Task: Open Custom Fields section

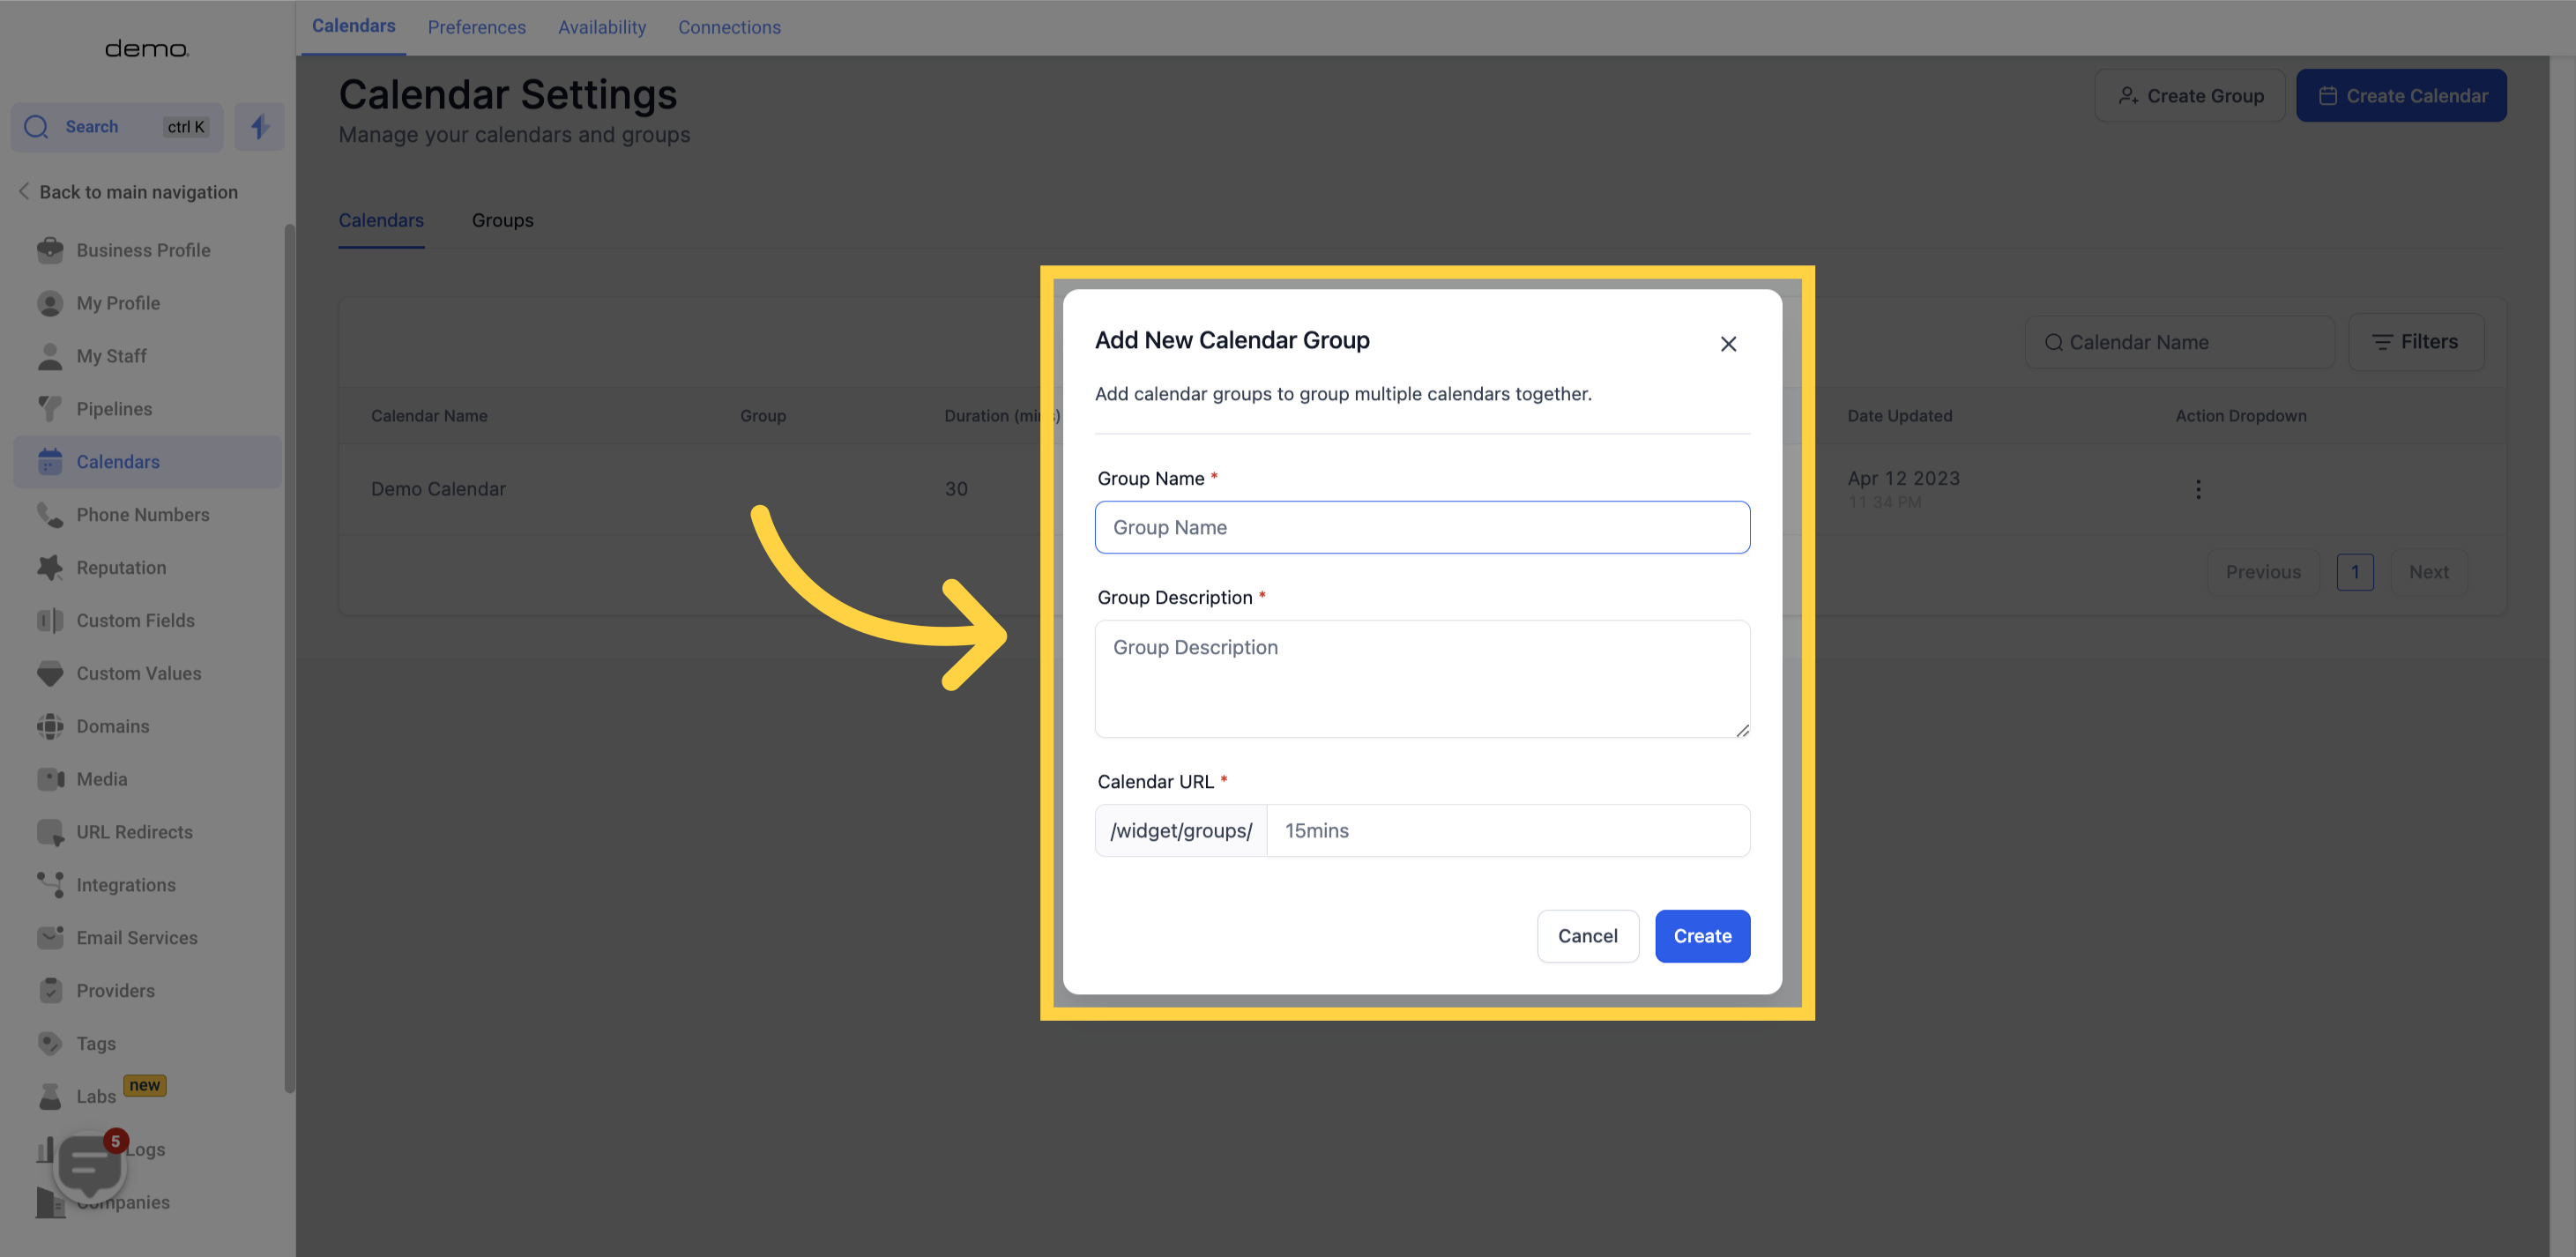Action: 135,620
